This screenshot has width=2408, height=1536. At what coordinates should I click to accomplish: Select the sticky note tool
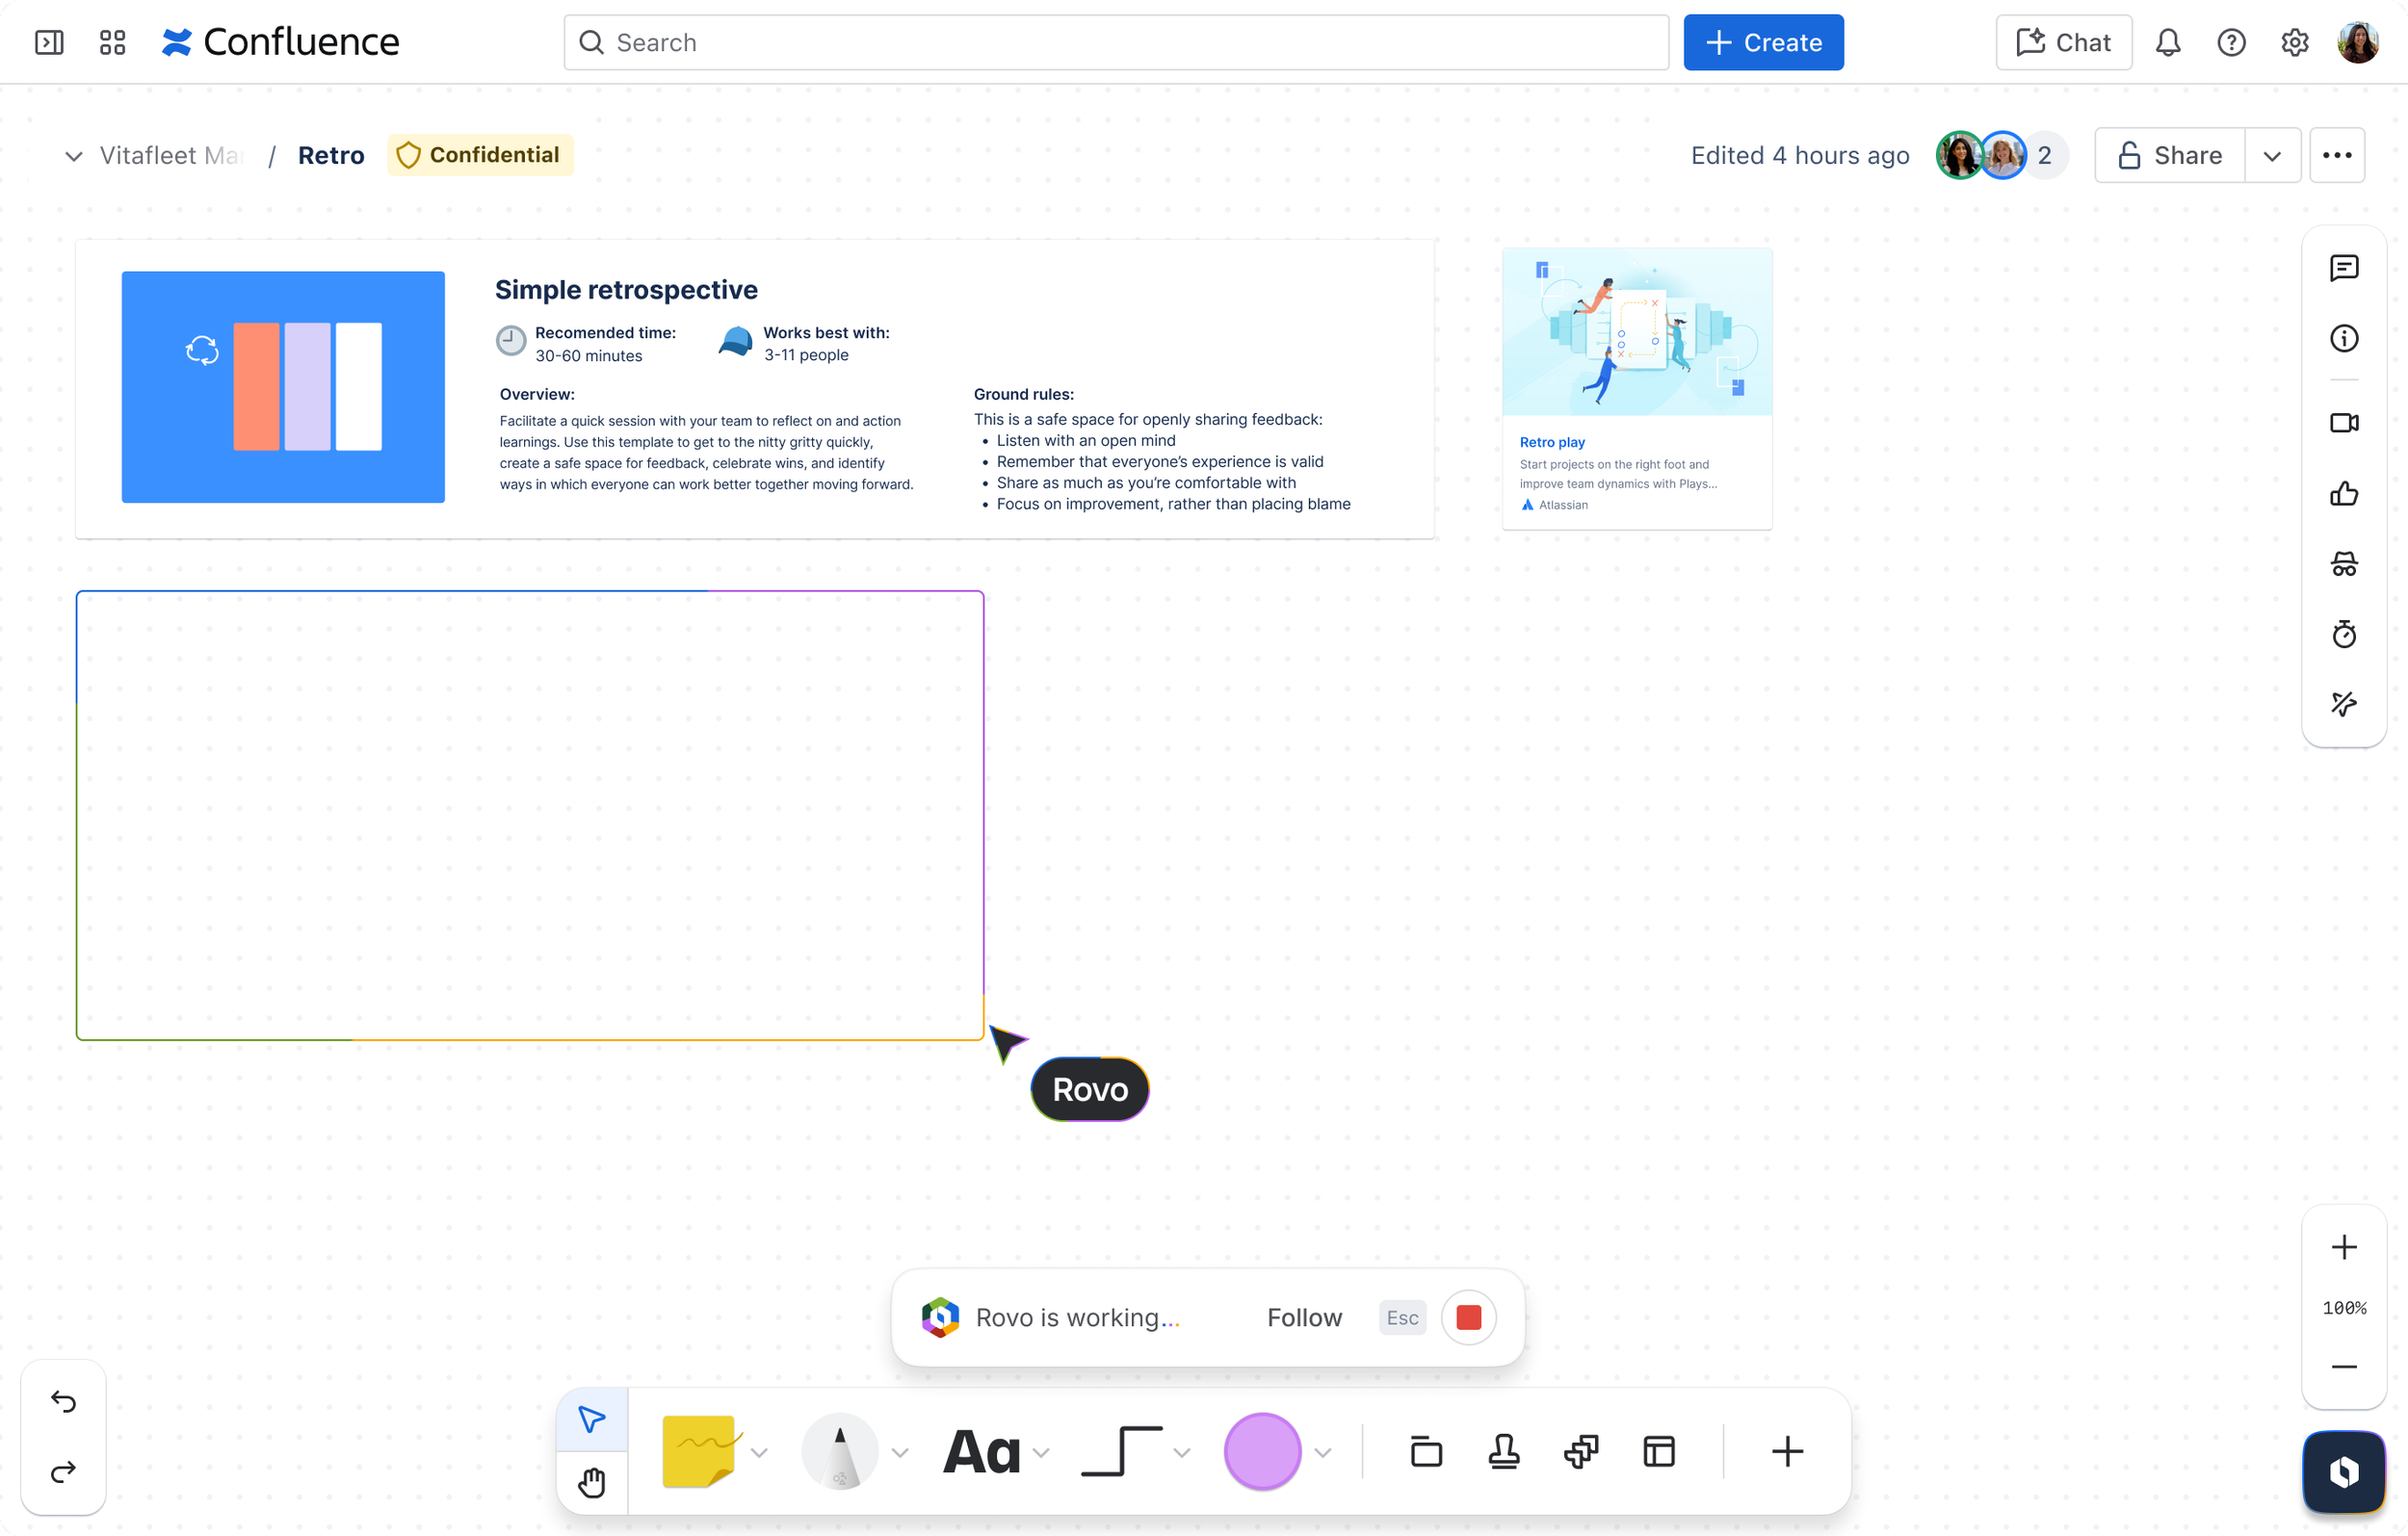pyautogui.click(x=699, y=1451)
